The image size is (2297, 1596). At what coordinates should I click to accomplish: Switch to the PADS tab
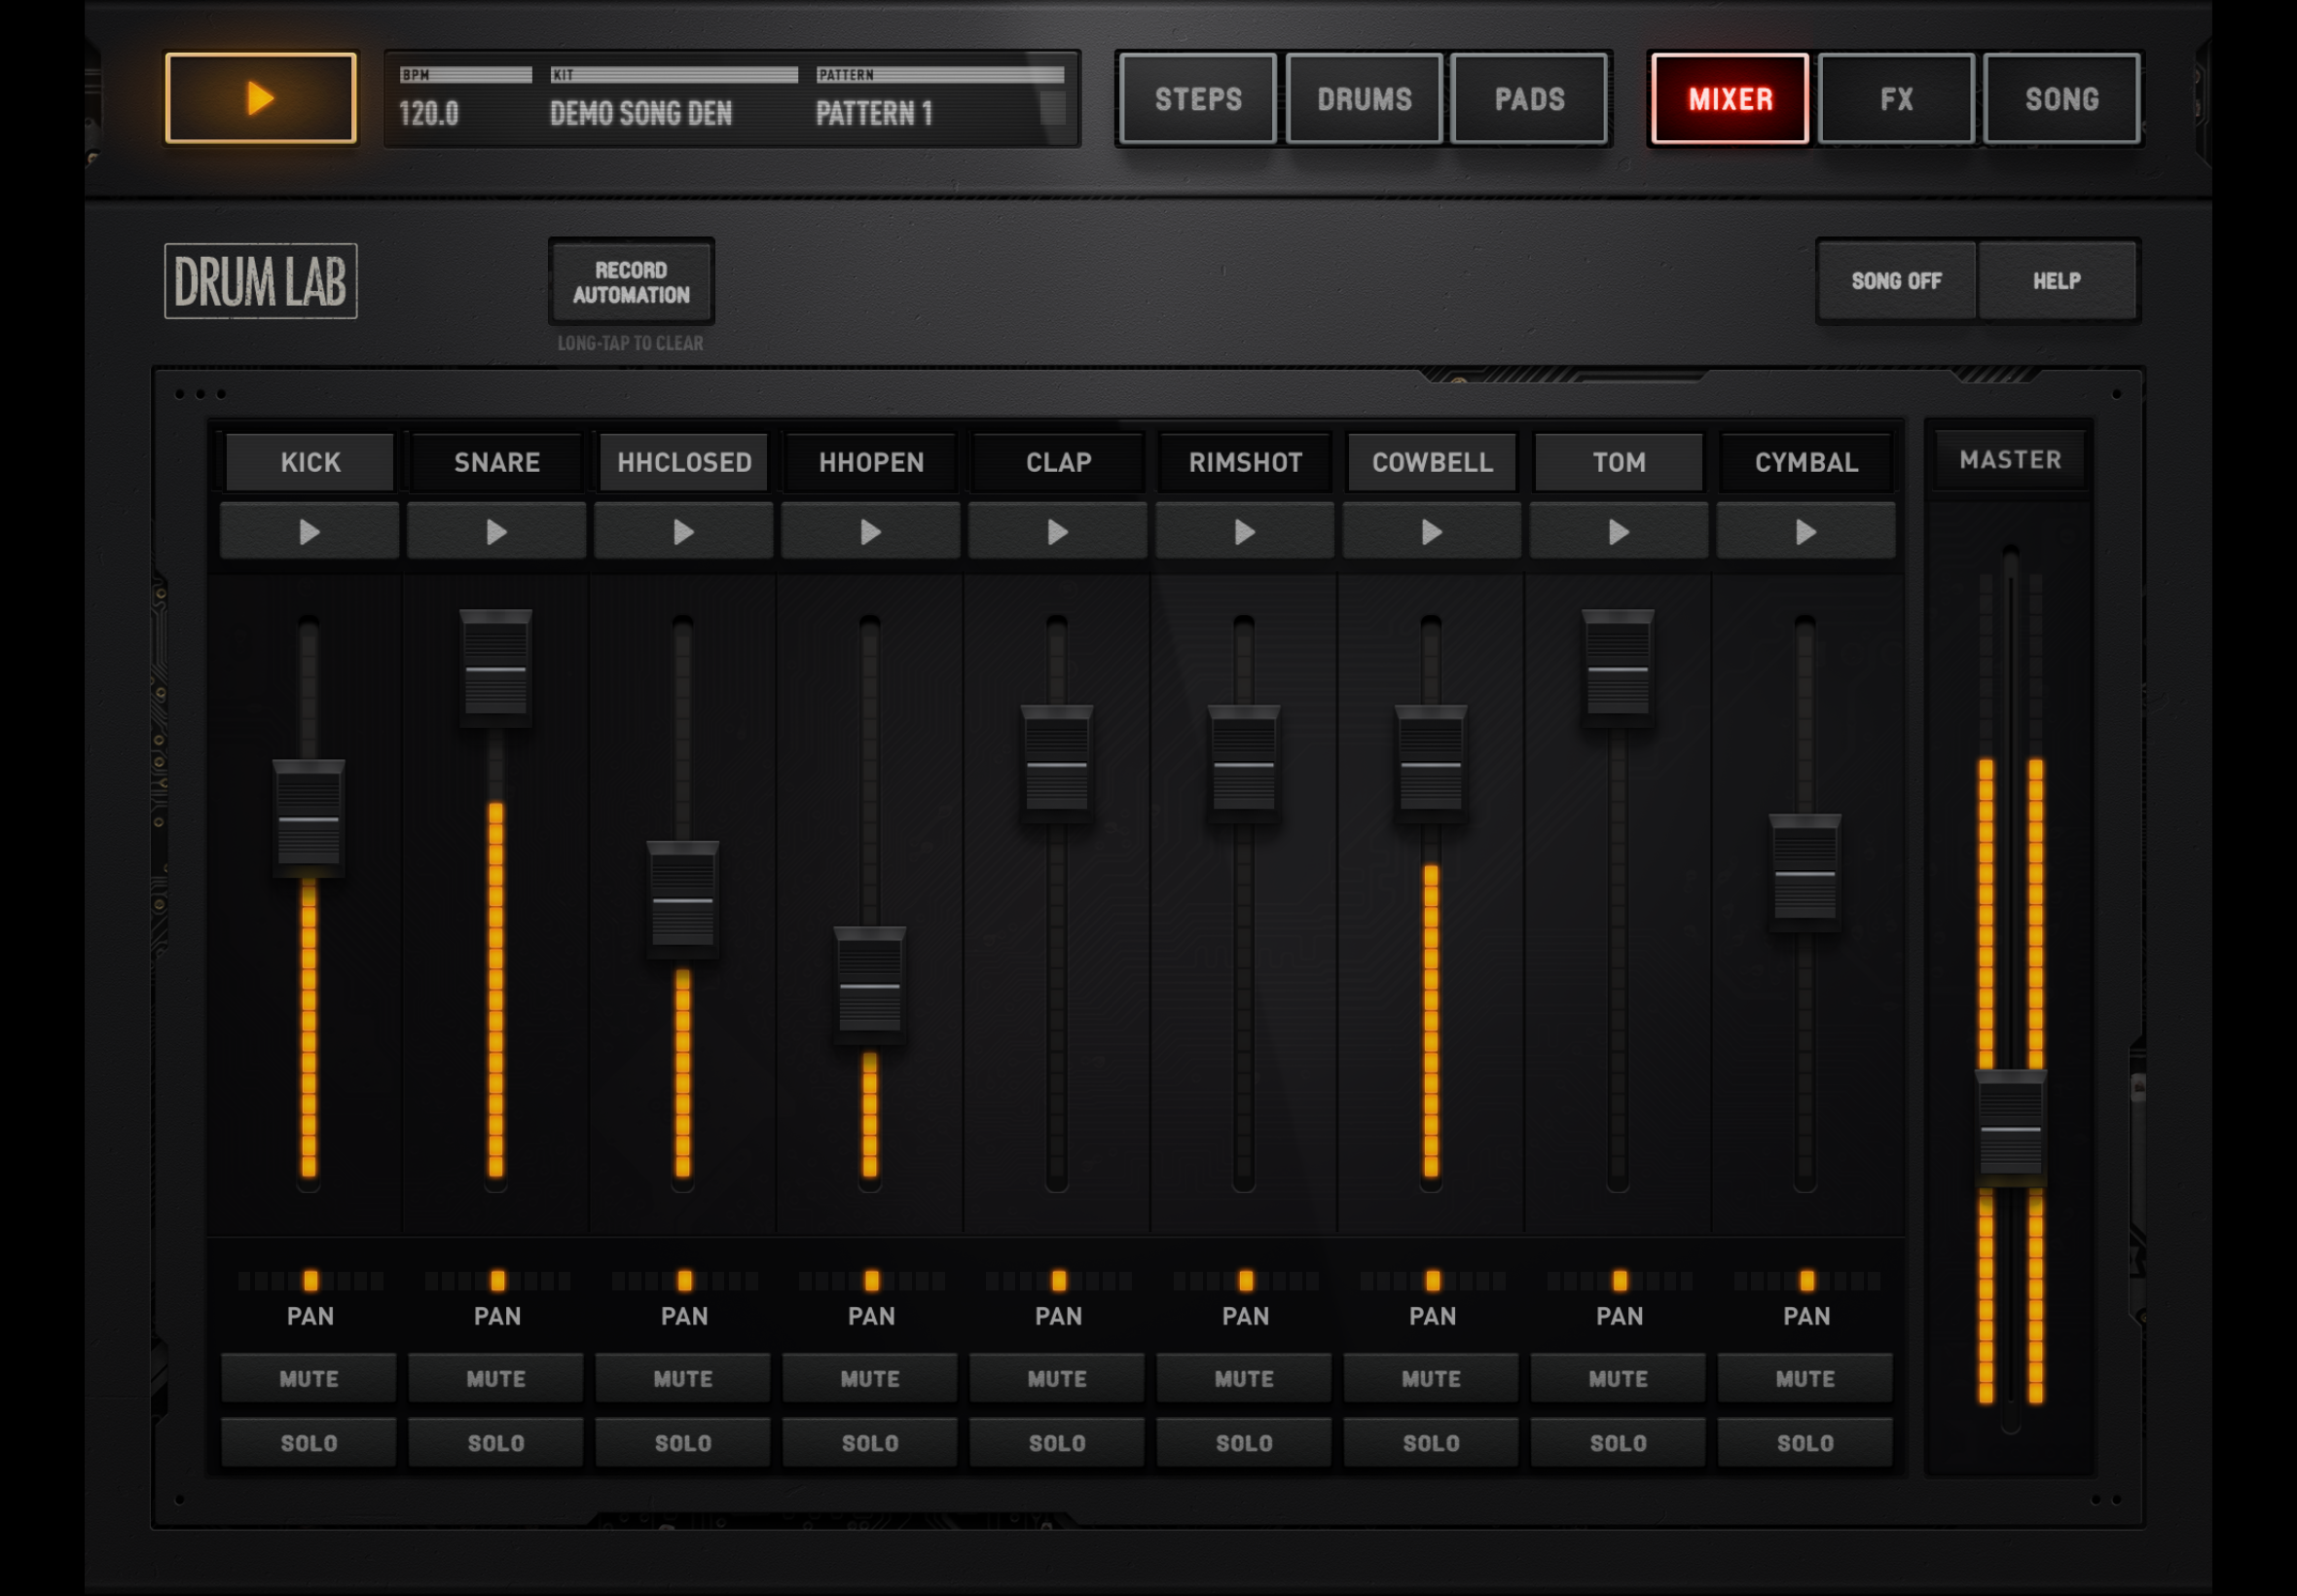click(x=1529, y=99)
